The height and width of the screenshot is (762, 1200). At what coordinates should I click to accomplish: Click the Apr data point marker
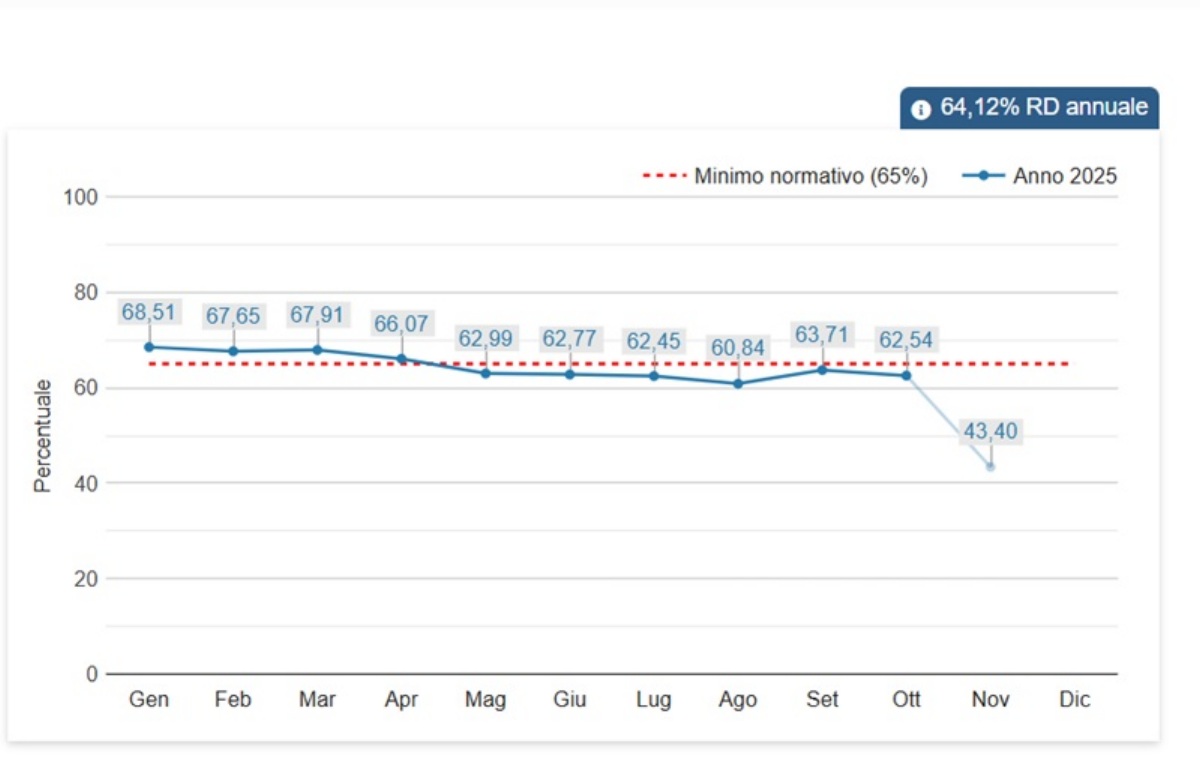pos(401,358)
